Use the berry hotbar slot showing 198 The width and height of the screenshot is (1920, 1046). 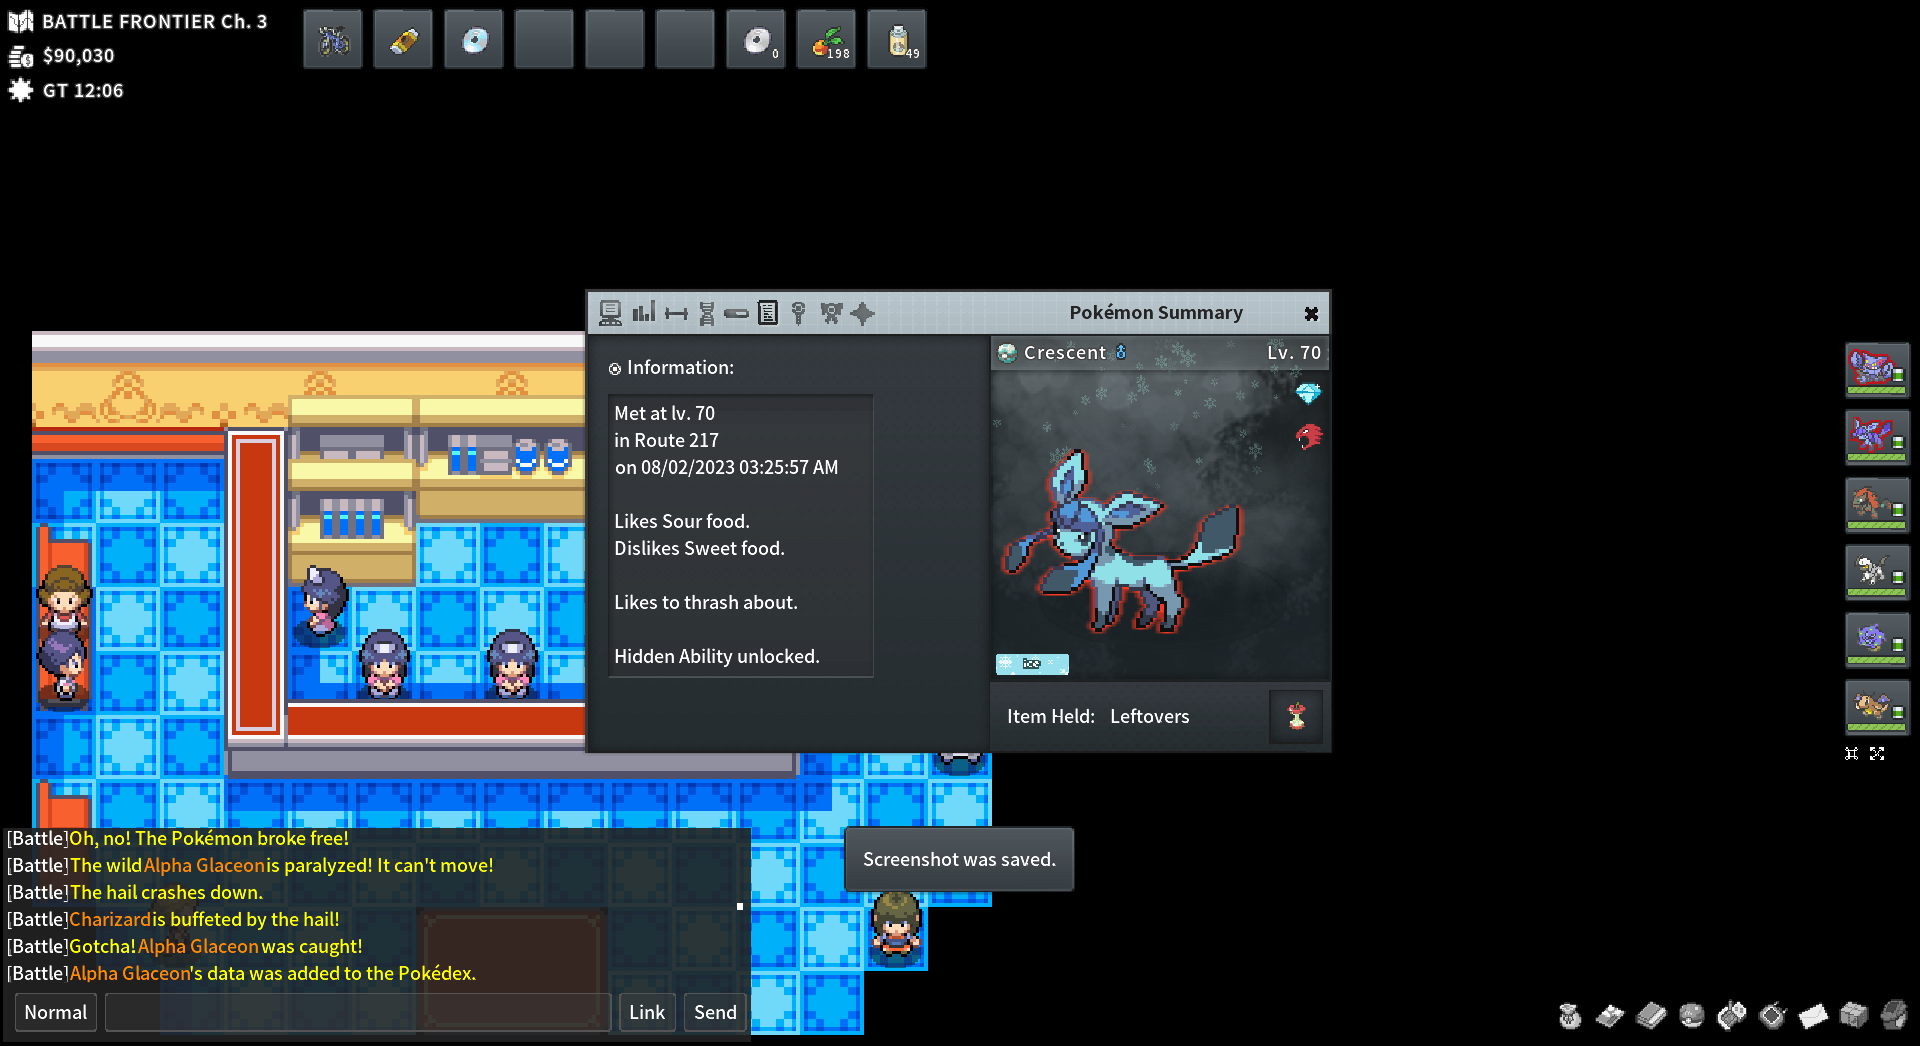(x=826, y=40)
